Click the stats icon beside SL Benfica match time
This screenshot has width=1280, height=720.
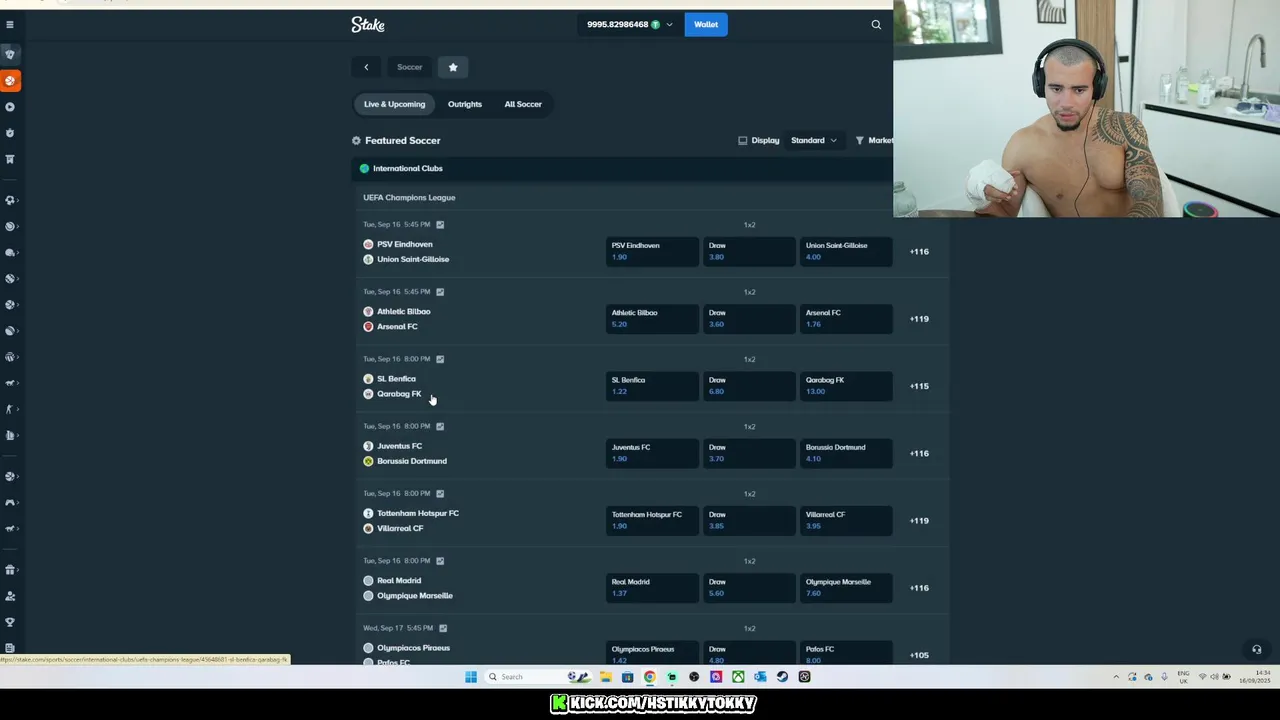tap(440, 359)
